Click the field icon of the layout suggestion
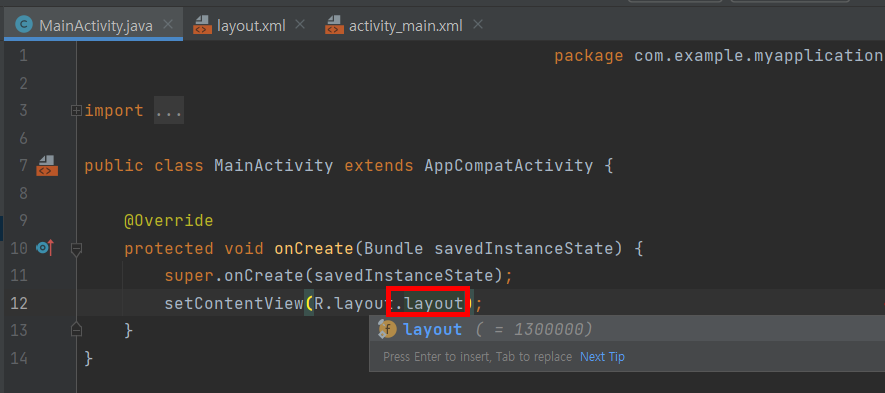 click(388, 329)
